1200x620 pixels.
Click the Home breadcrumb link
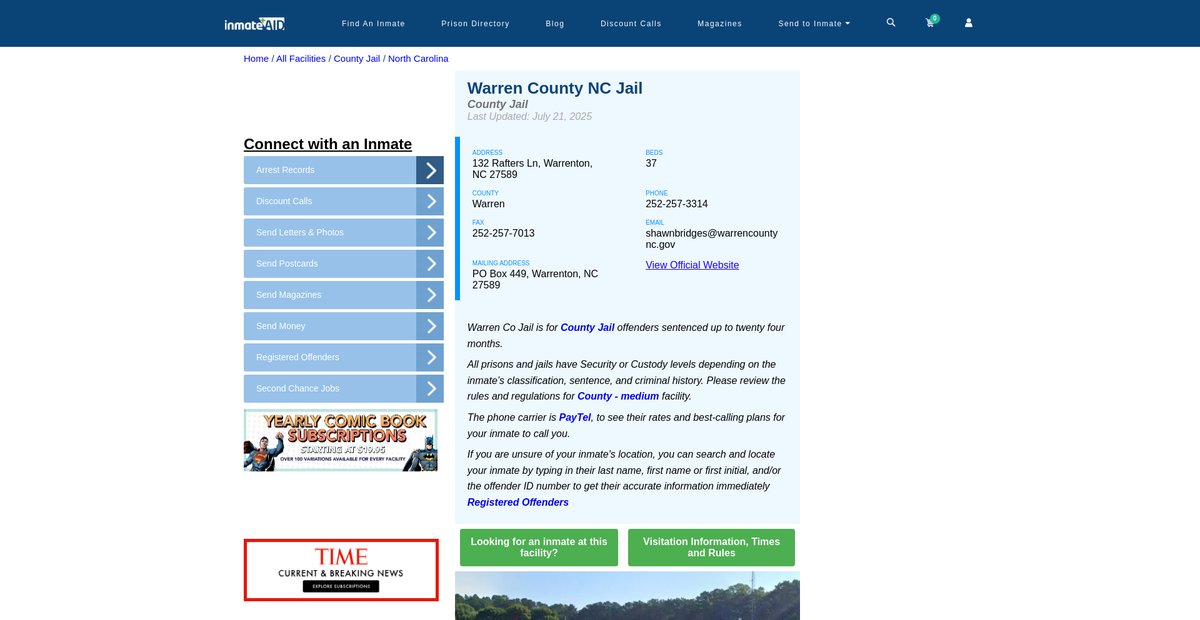(256, 59)
